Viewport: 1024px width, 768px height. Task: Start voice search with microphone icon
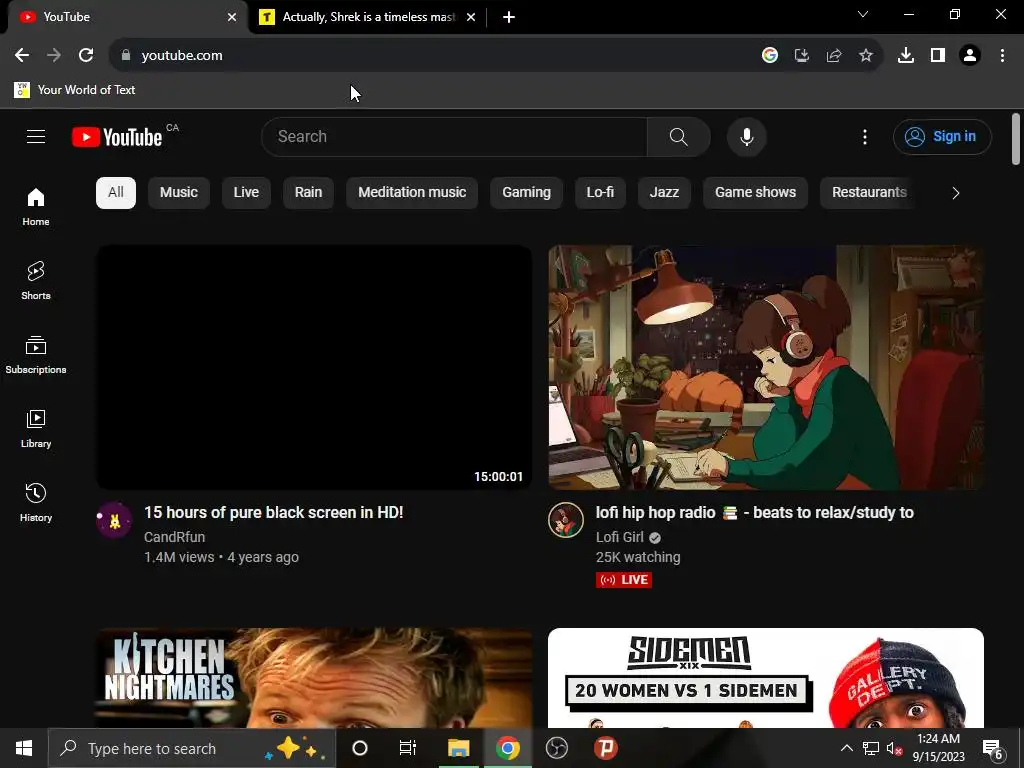pyautogui.click(x=746, y=136)
